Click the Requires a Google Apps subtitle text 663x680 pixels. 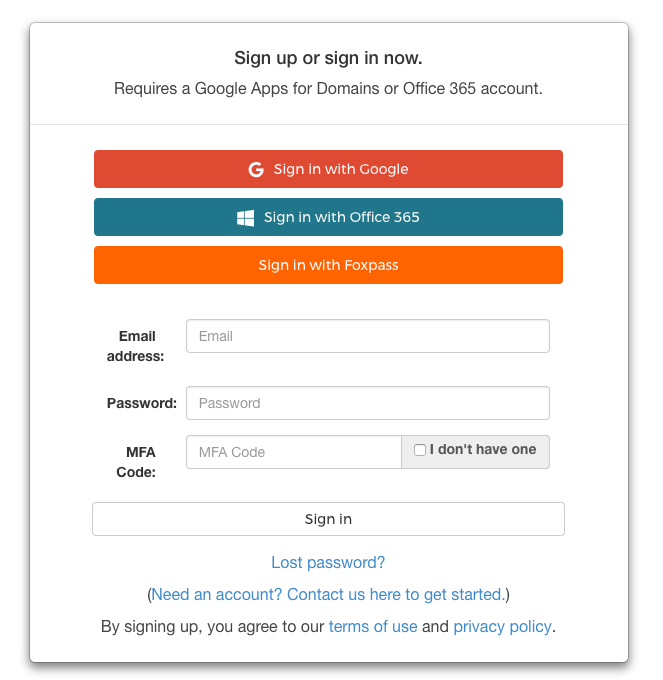(x=328, y=88)
